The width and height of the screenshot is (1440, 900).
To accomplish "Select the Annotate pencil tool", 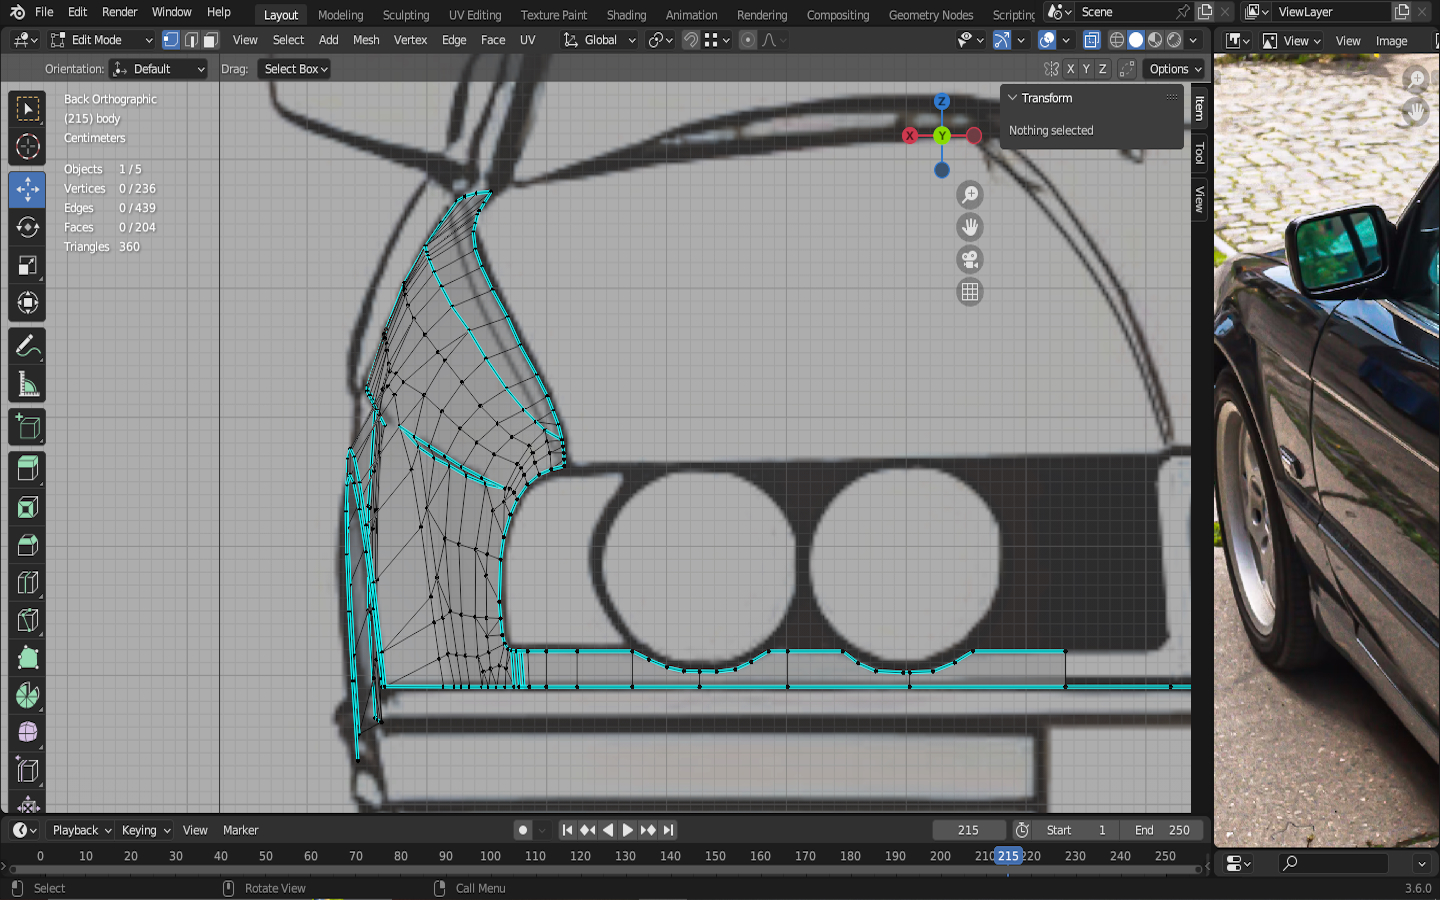I will coord(27,347).
